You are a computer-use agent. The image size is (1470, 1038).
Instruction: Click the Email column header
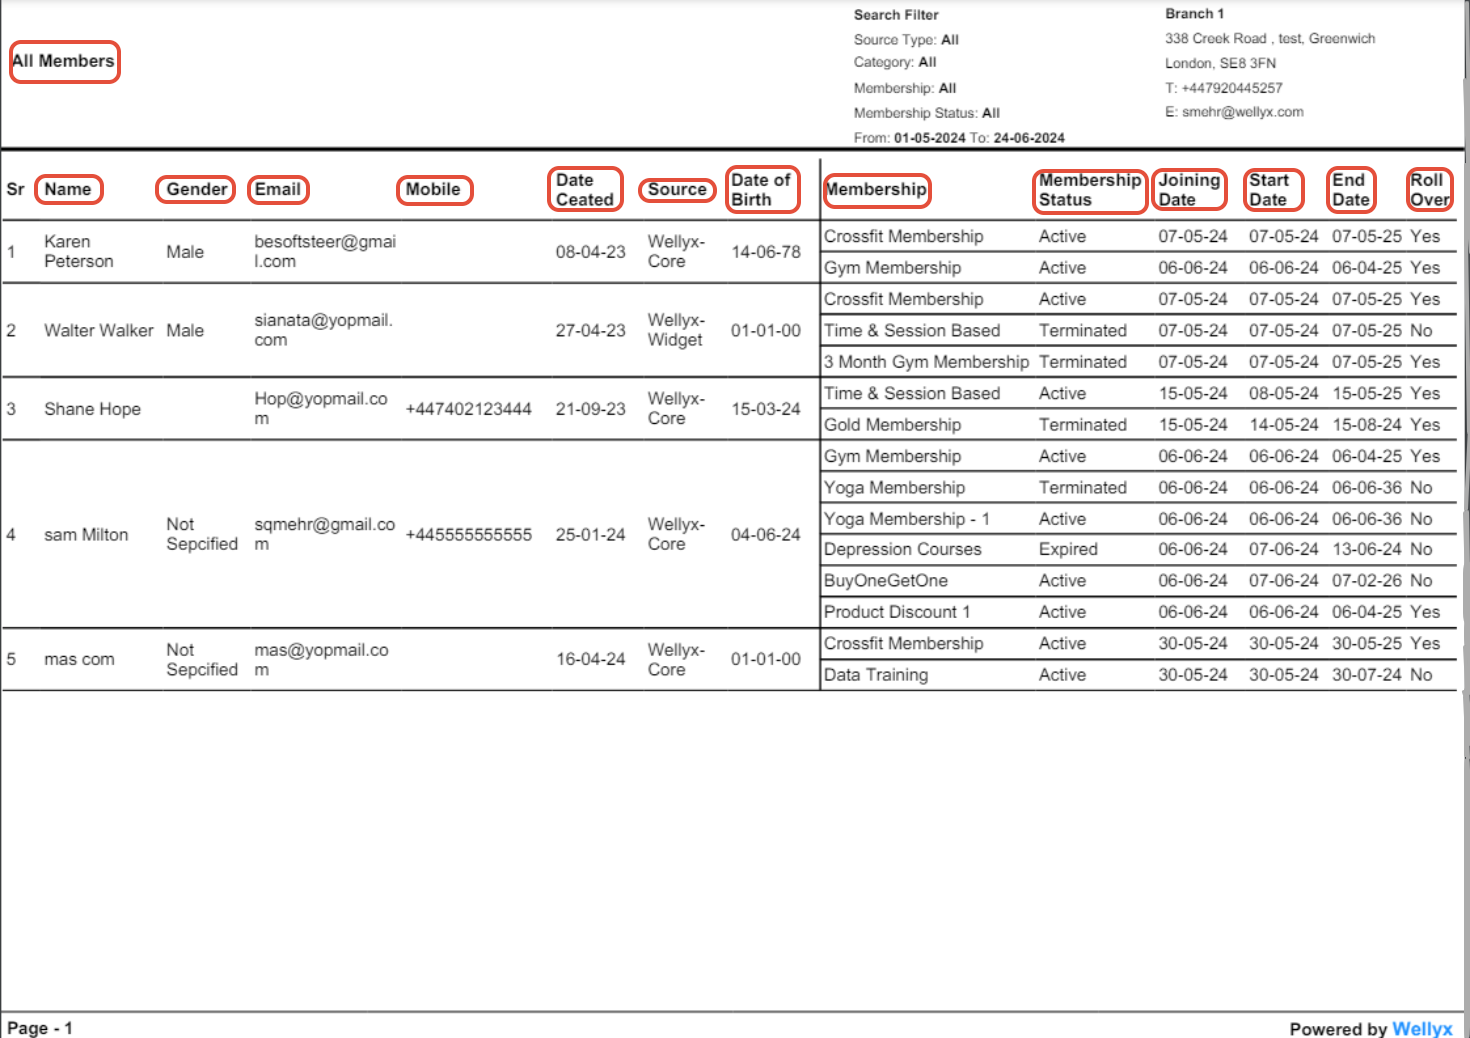point(278,189)
